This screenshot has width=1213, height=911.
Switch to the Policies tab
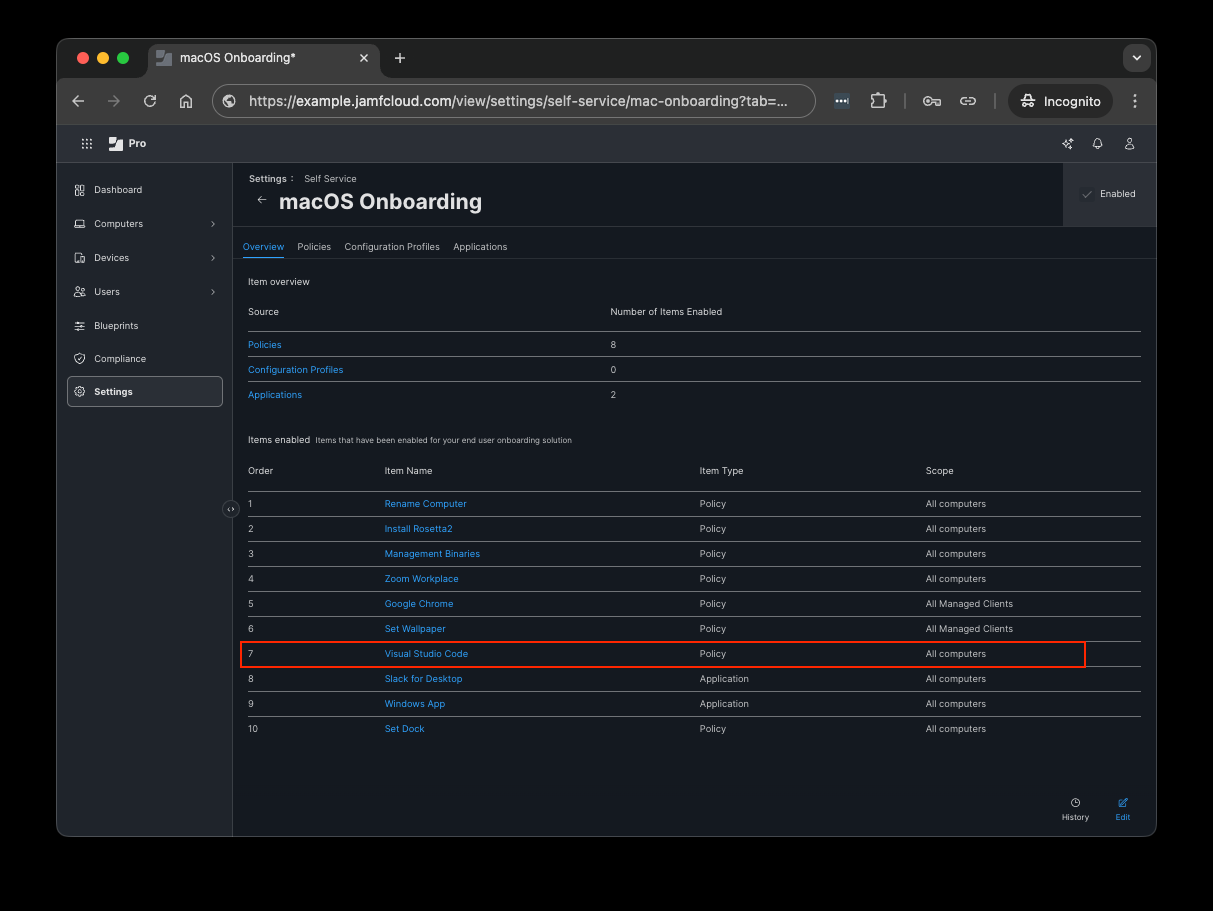tap(314, 247)
